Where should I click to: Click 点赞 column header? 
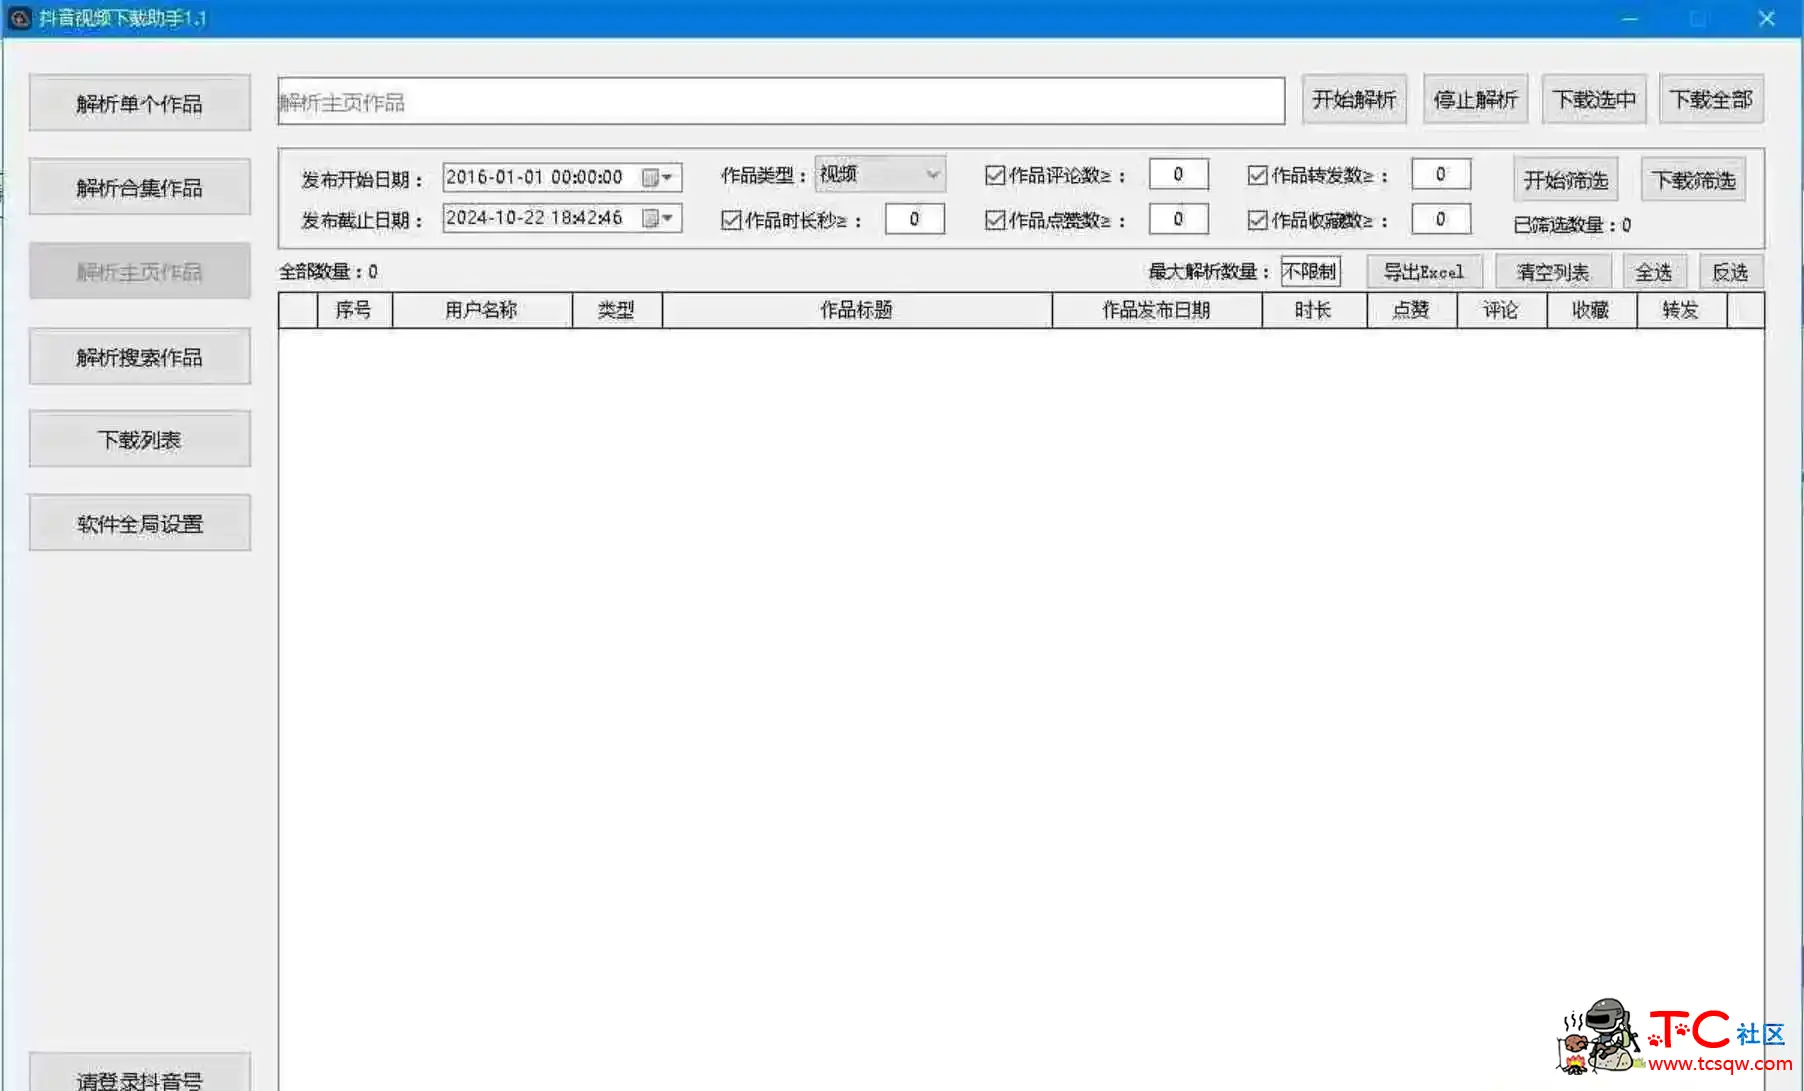tap(1412, 310)
